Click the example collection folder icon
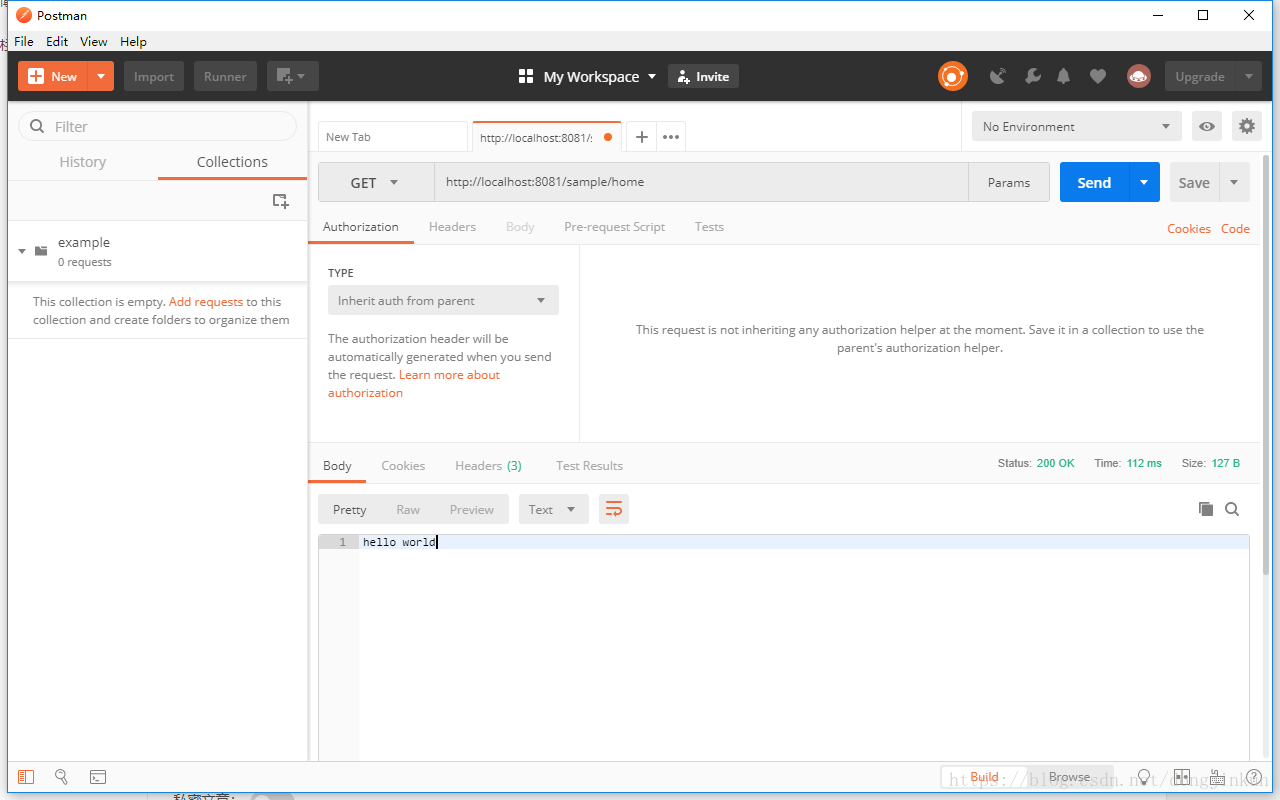This screenshot has width=1280, height=800. tap(41, 251)
